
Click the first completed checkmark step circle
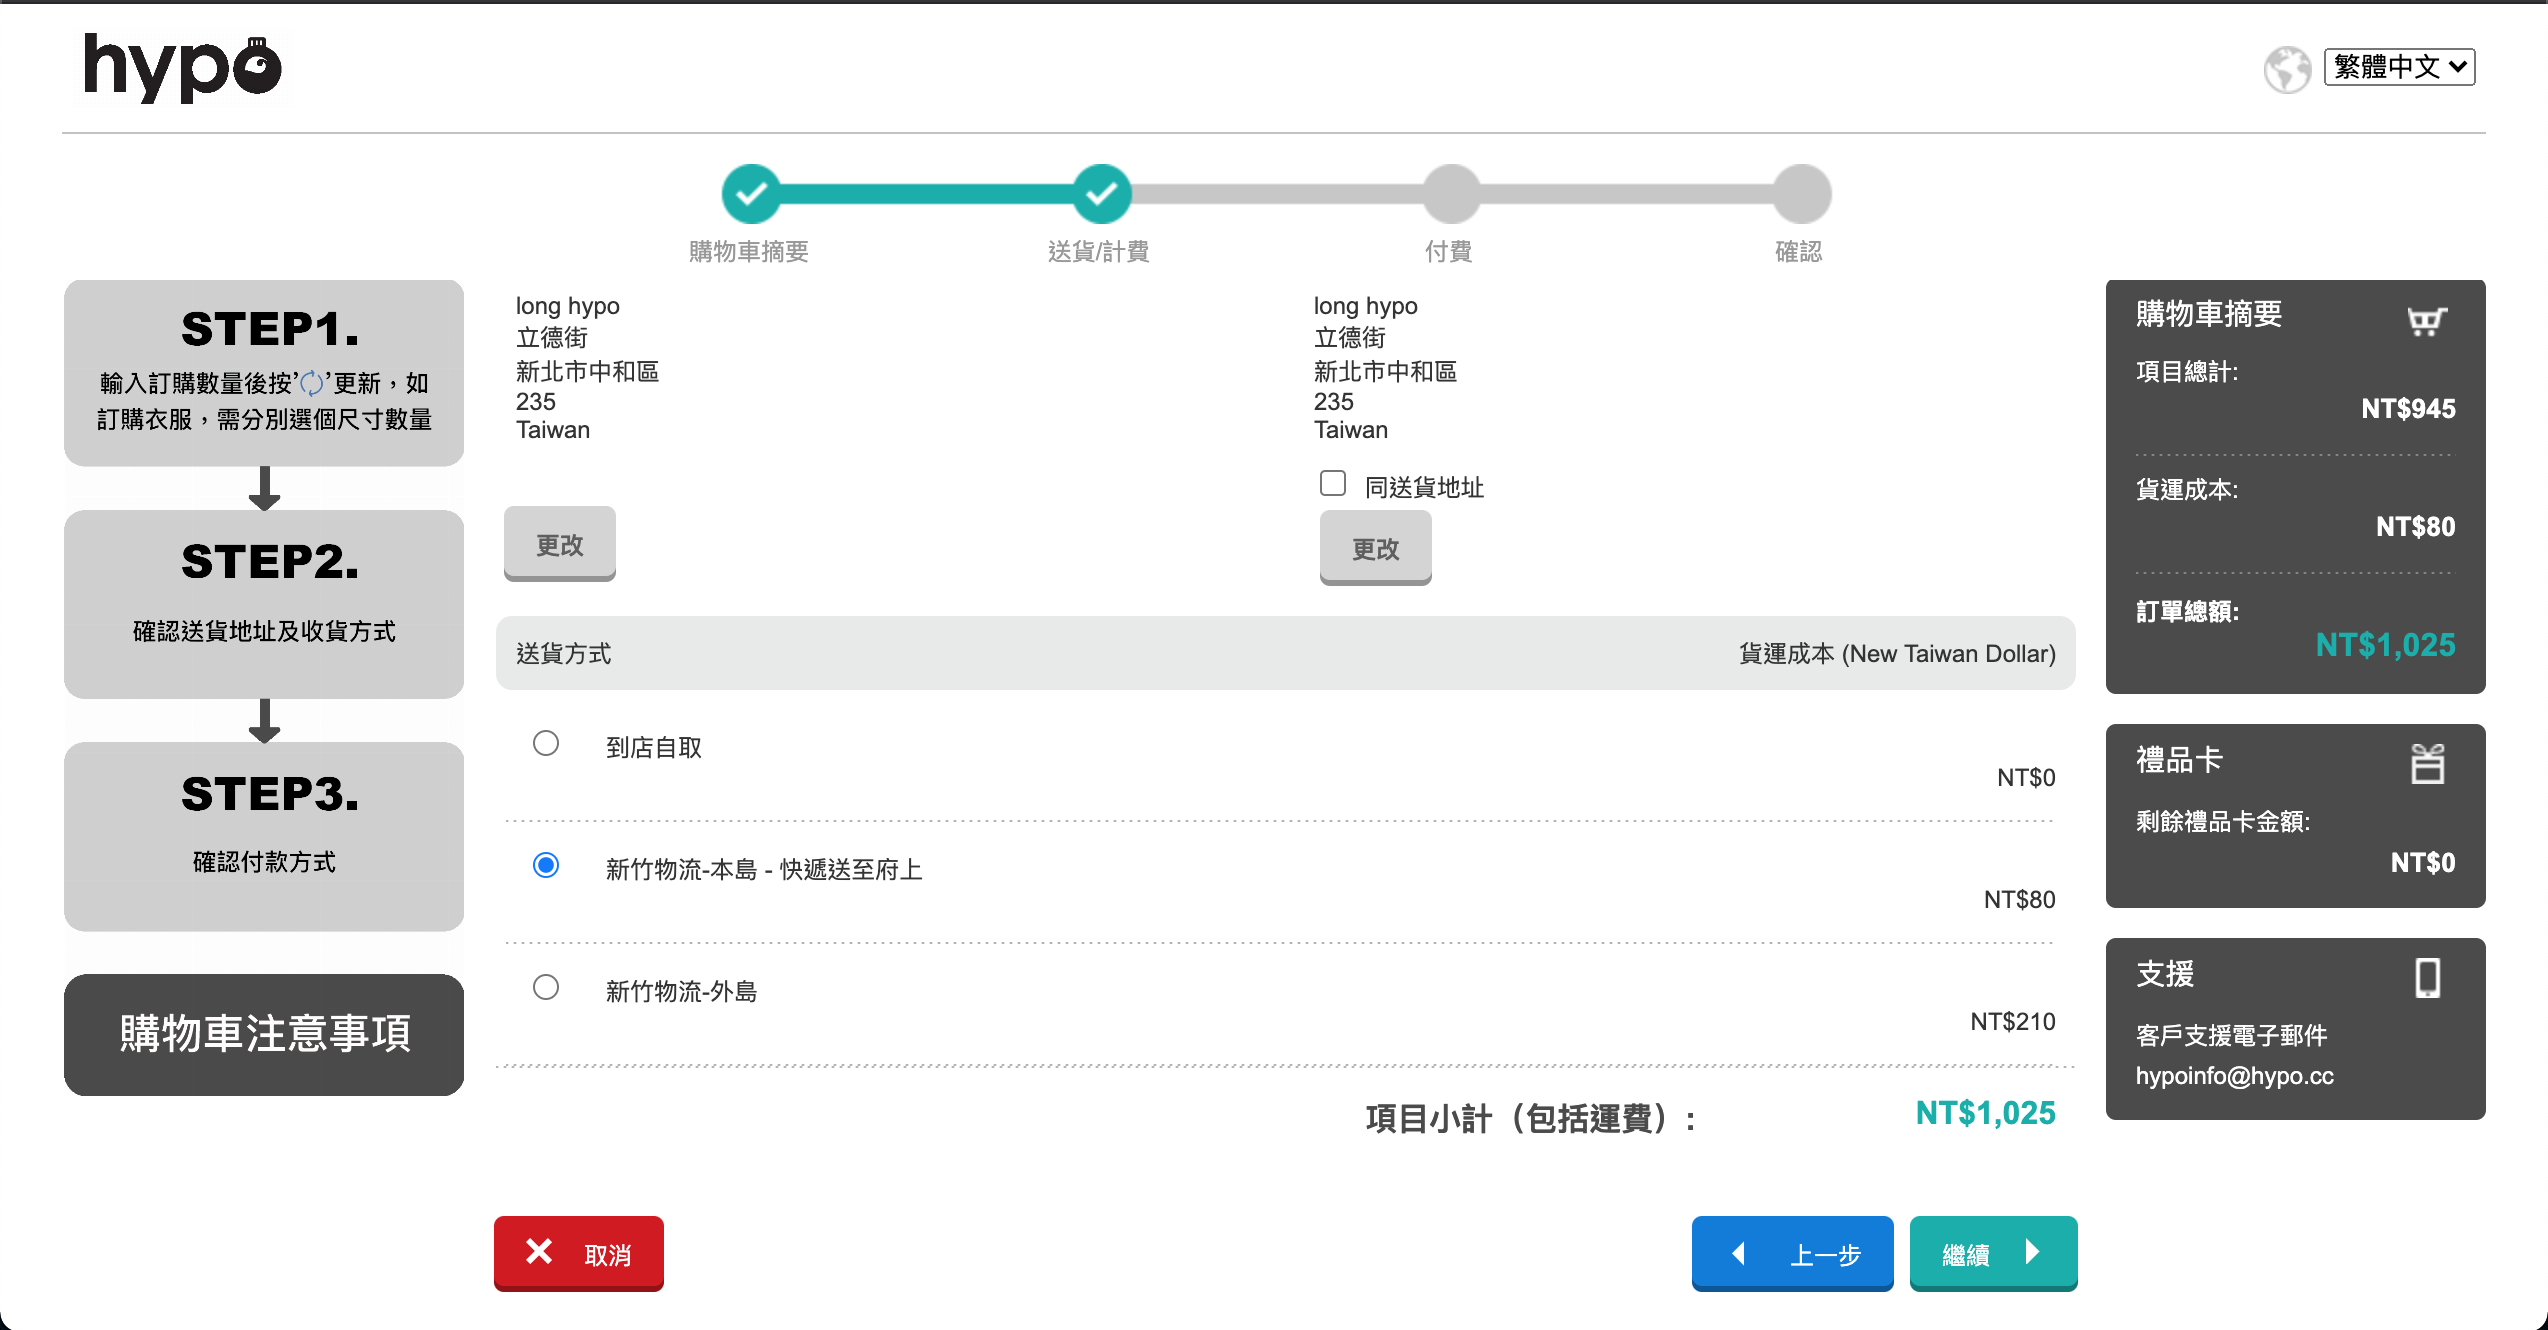point(751,194)
